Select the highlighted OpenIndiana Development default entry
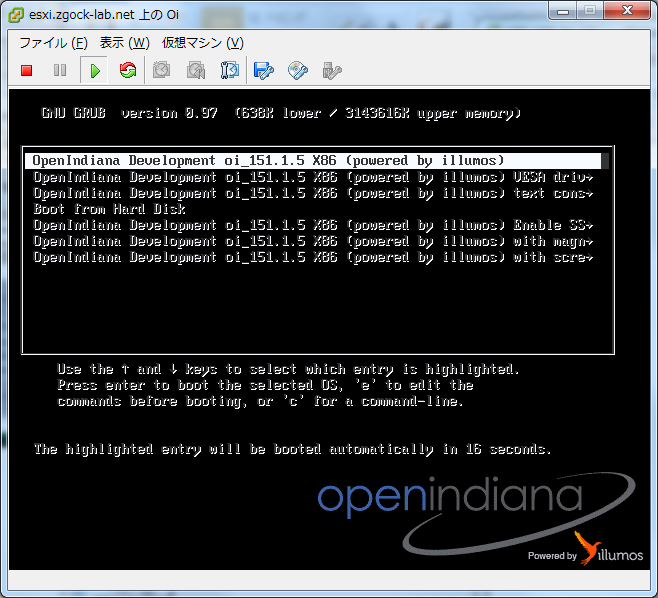This screenshot has width=658, height=598. pyautogui.click(x=313, y=161)
